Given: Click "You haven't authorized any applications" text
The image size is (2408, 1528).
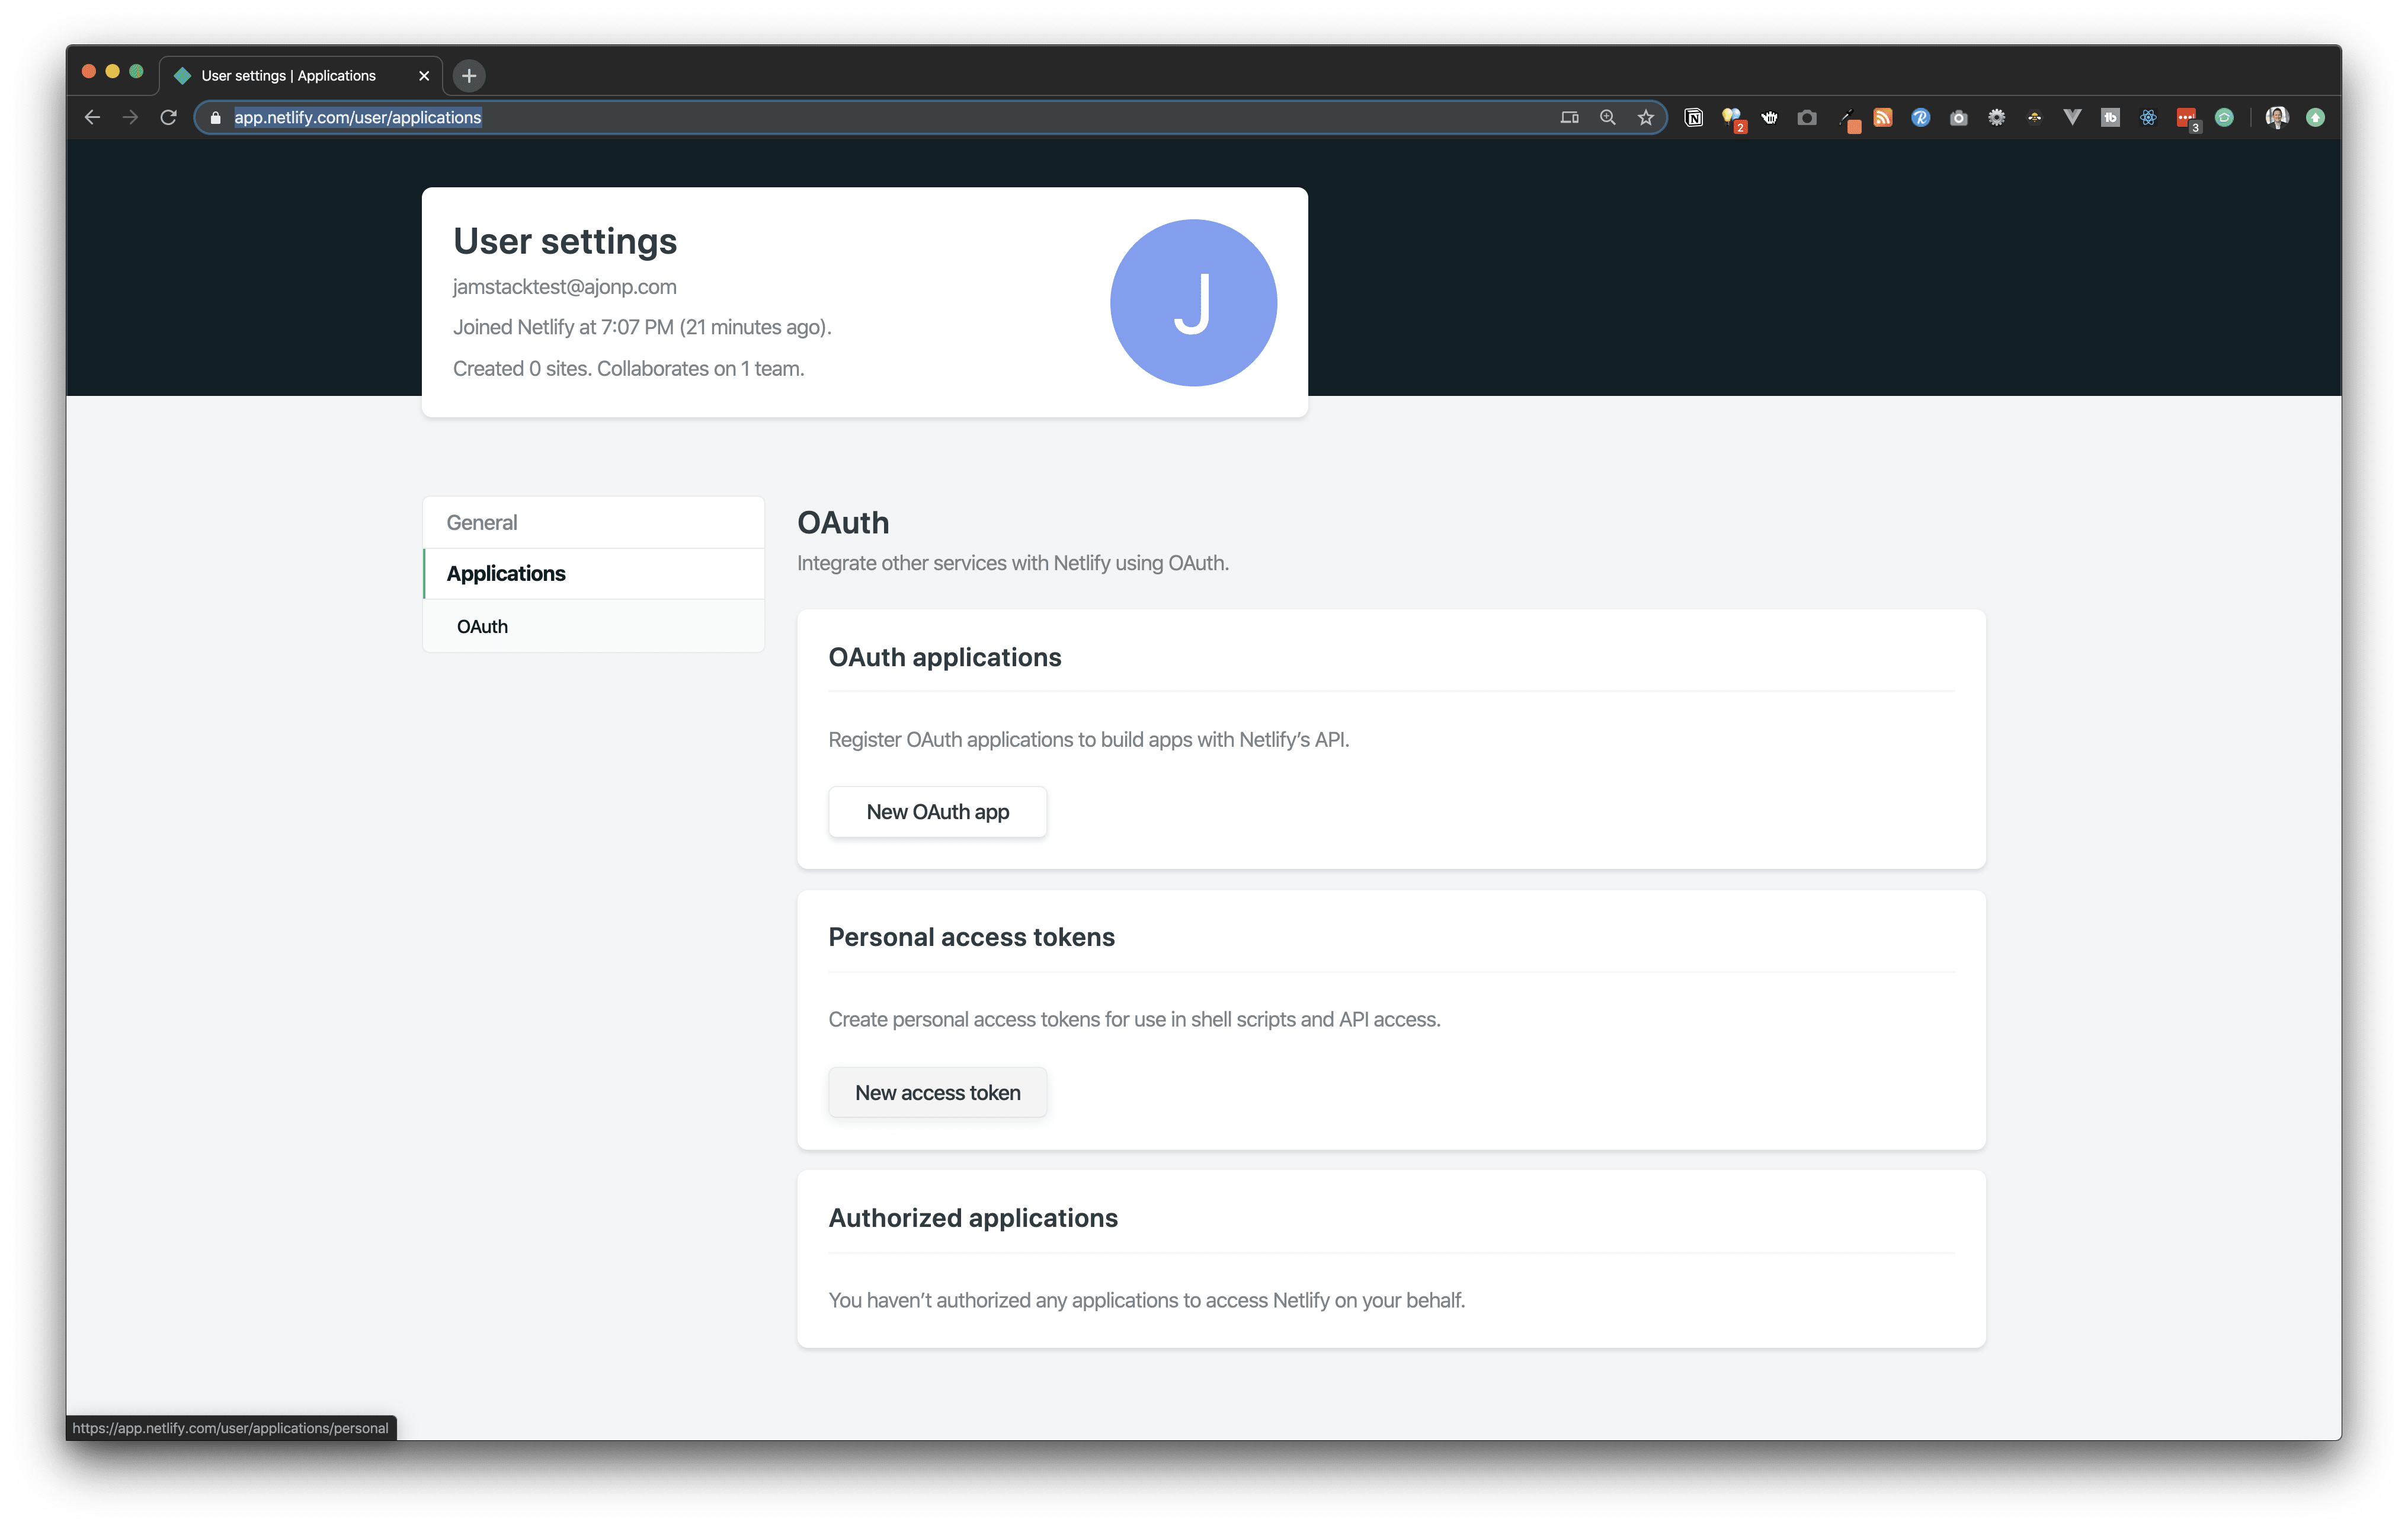Looking at the screenshot, I should (x=1147, y=1300).
